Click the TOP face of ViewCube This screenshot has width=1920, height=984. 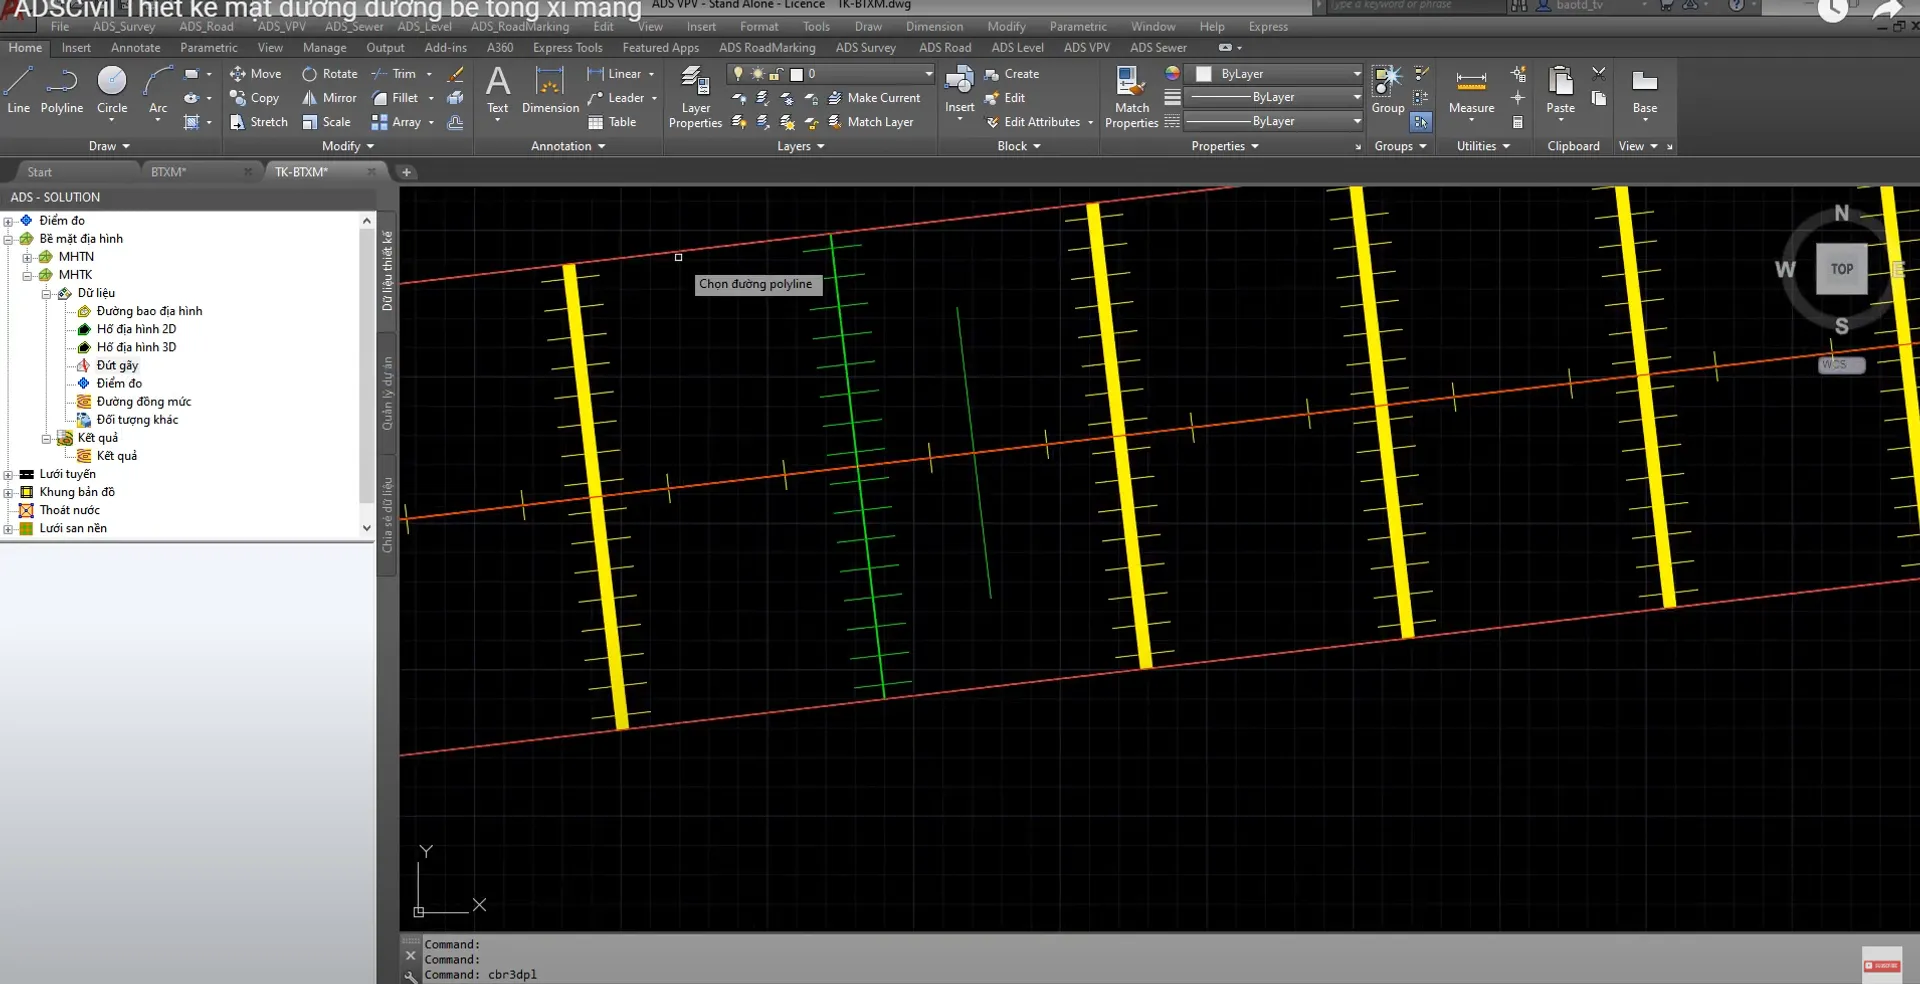coord(1841,269)
